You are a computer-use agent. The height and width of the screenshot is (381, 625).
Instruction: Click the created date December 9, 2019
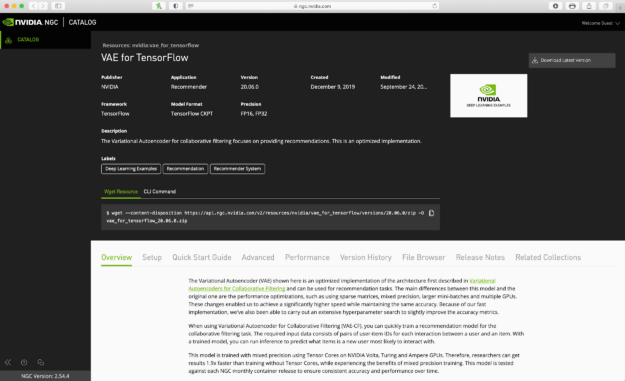[332, 87]
